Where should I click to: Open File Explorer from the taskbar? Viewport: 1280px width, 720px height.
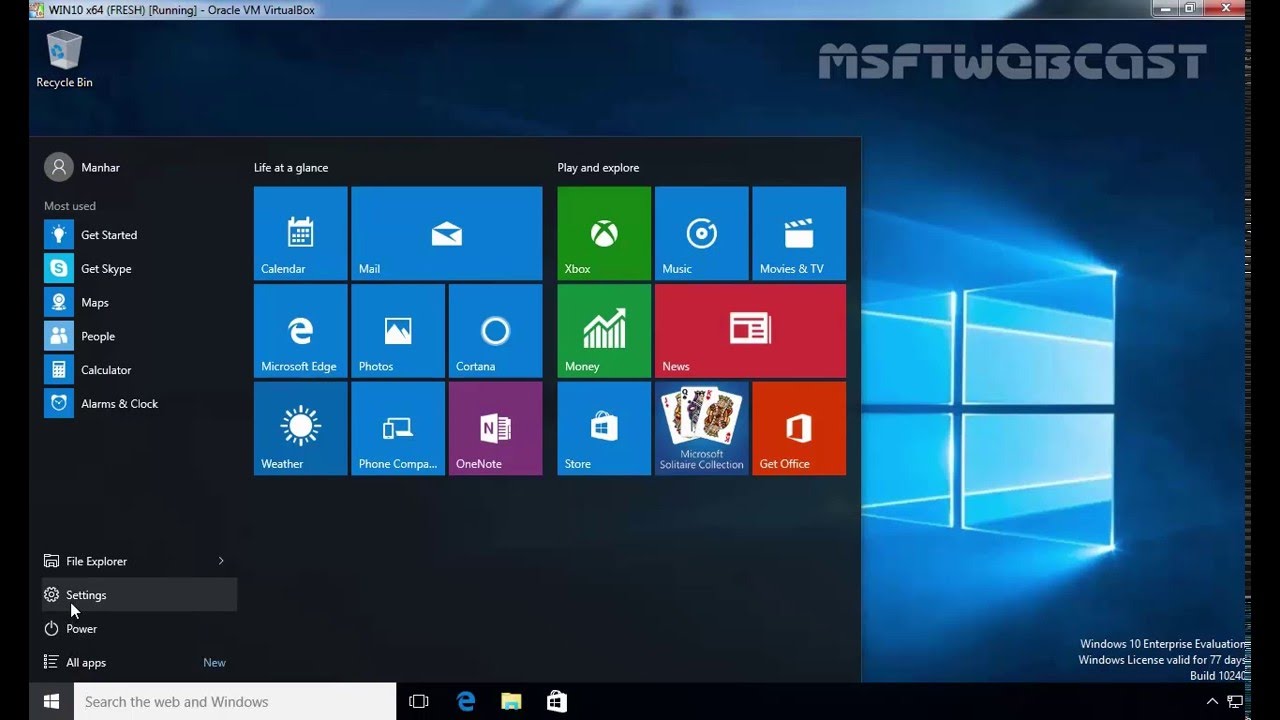[x=511, y=702]
